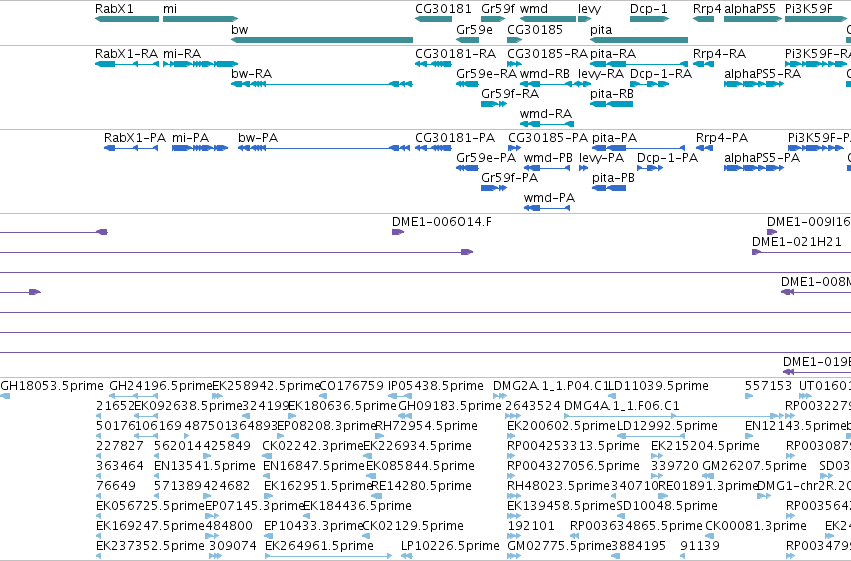Screen dimensions: 851x561
Task: Click the pita gene label
Action: [x=601, y=29]
